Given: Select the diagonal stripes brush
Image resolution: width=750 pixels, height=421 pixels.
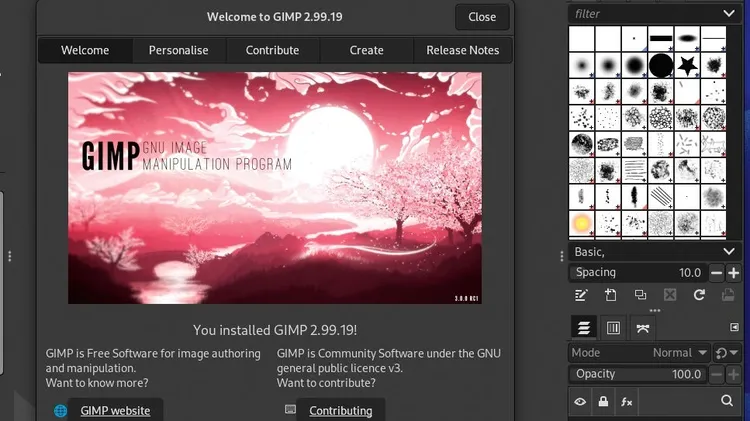Looking at the screenshot, I should tap(661, 196).
